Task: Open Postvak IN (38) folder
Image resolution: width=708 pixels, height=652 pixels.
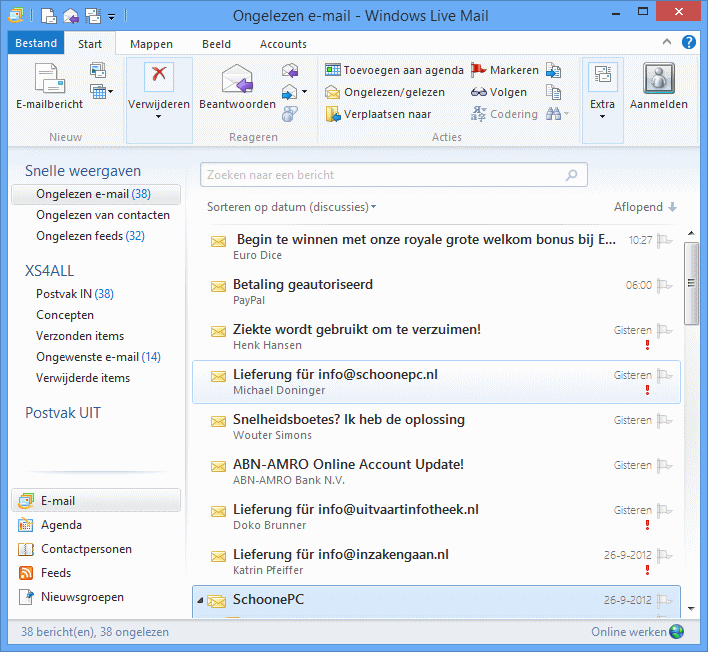Action: coord(75,294)
